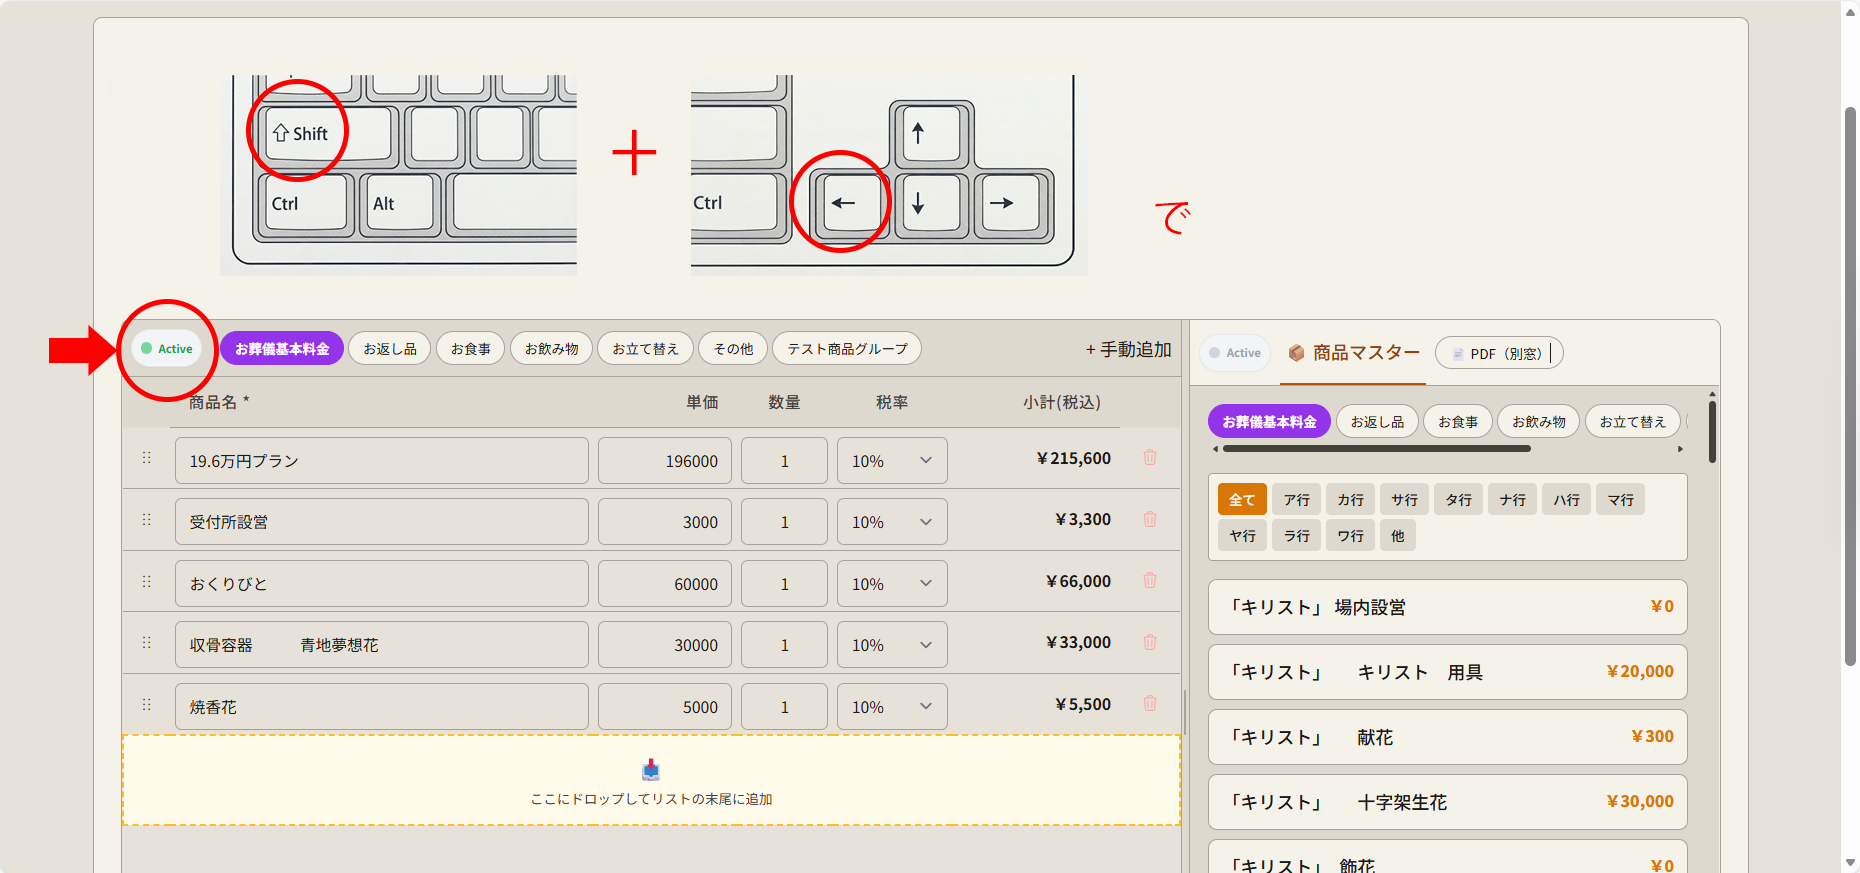This screenshot has width=1860, height=873.
Task: Delete 焼香花 row using trash icon
Action: pos(1150,703)
